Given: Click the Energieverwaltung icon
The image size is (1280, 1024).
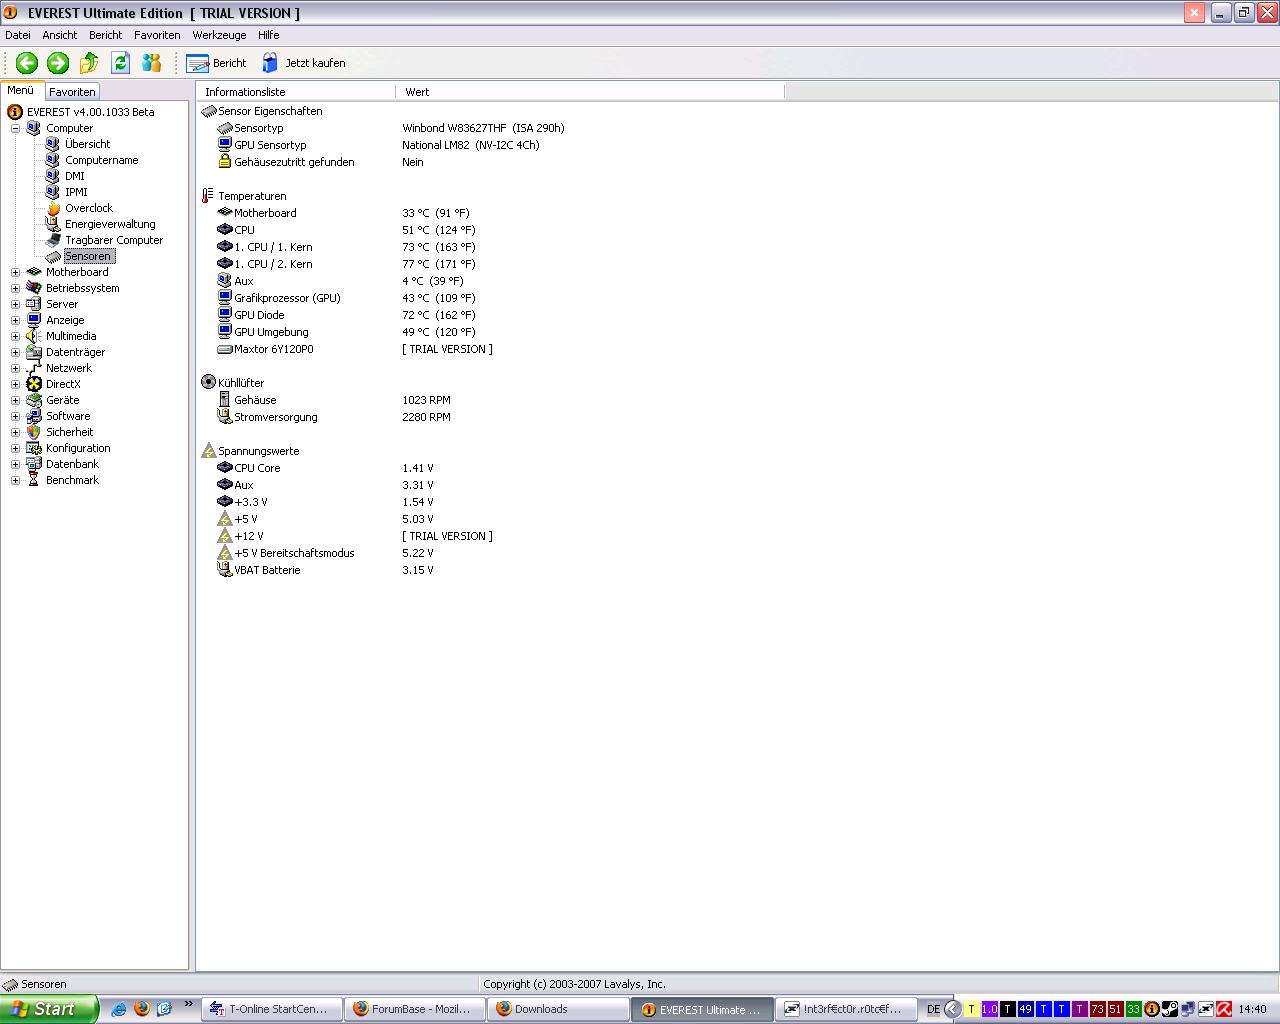Looking at the screenshot, I should tap(53, 224).
